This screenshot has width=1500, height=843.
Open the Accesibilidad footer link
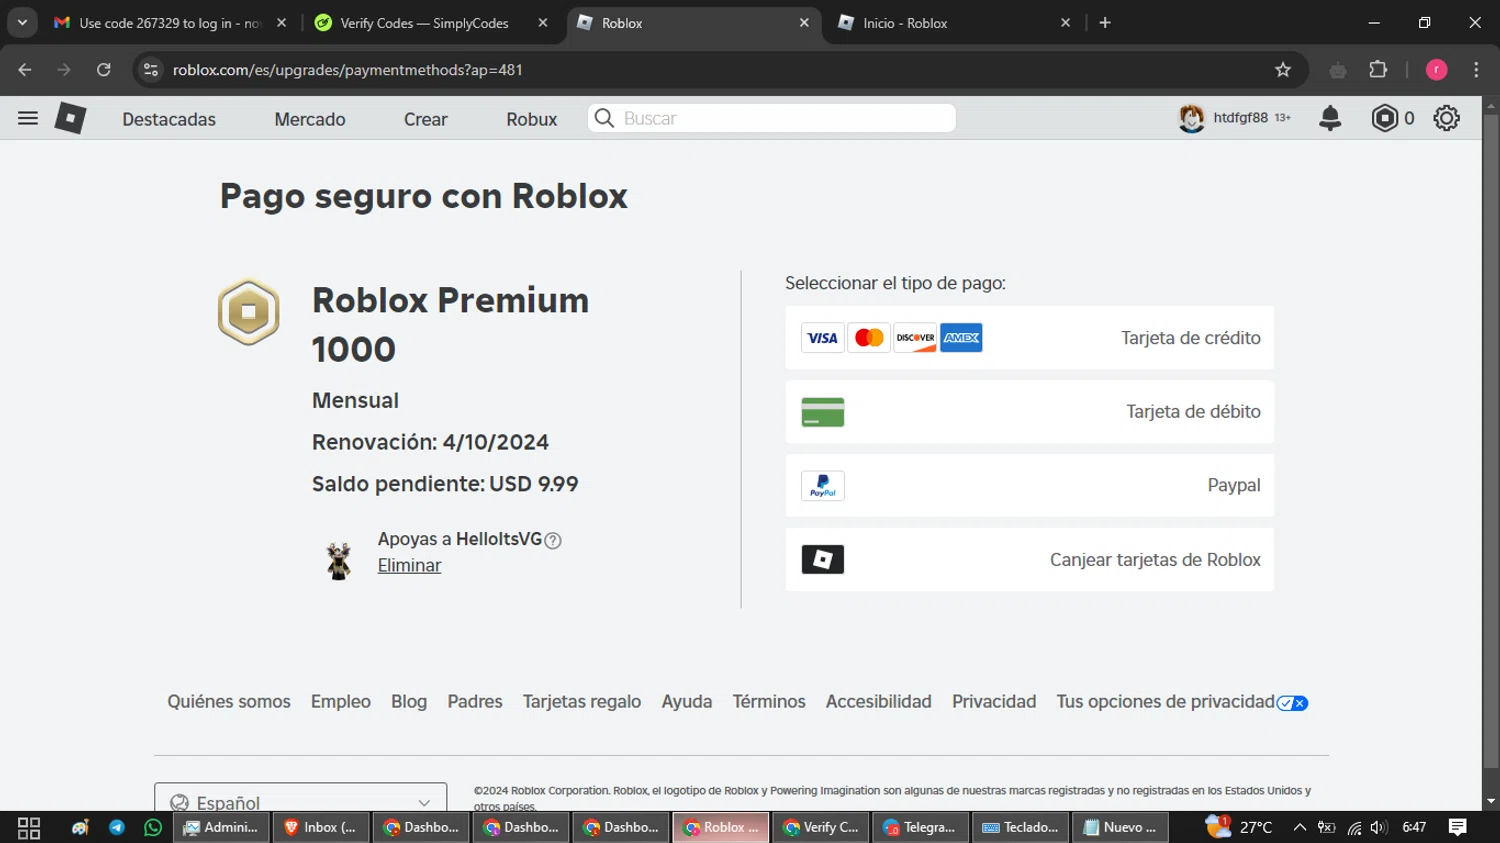[879, 702]
